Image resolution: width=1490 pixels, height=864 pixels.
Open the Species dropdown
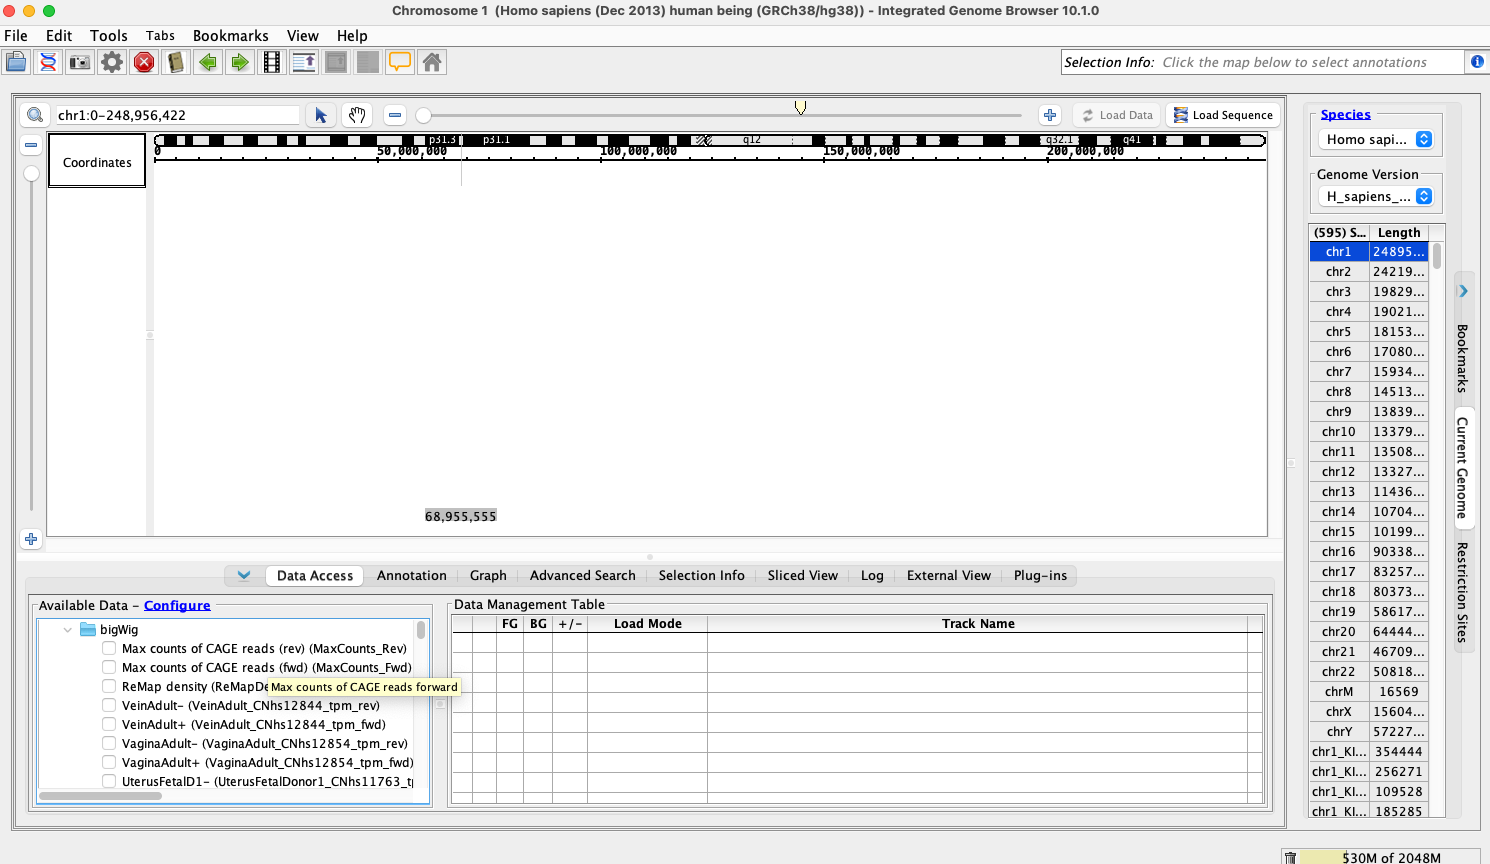[1379, 140]
